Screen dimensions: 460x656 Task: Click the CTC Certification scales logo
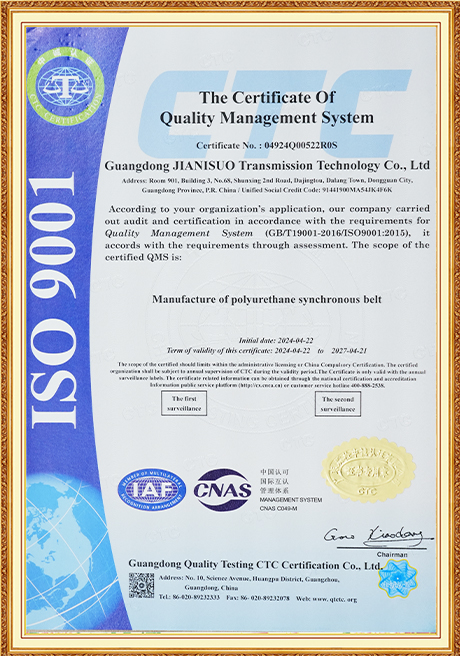tap(66, 85)
